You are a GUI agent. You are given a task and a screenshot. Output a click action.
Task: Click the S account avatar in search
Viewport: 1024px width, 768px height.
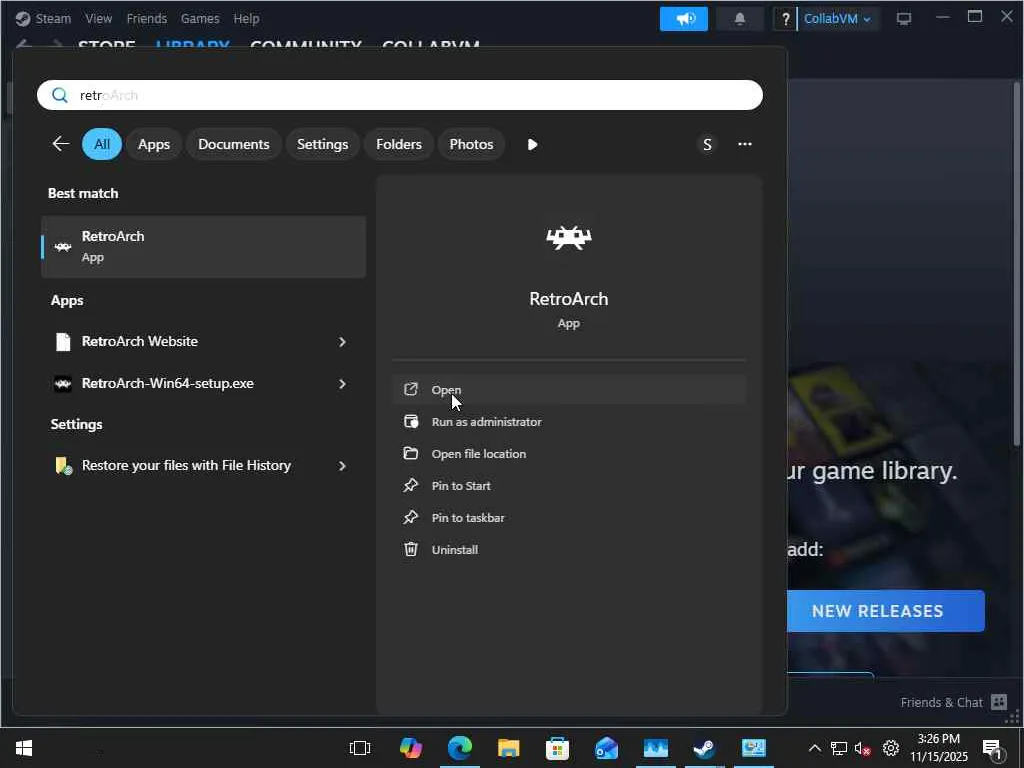707,144
